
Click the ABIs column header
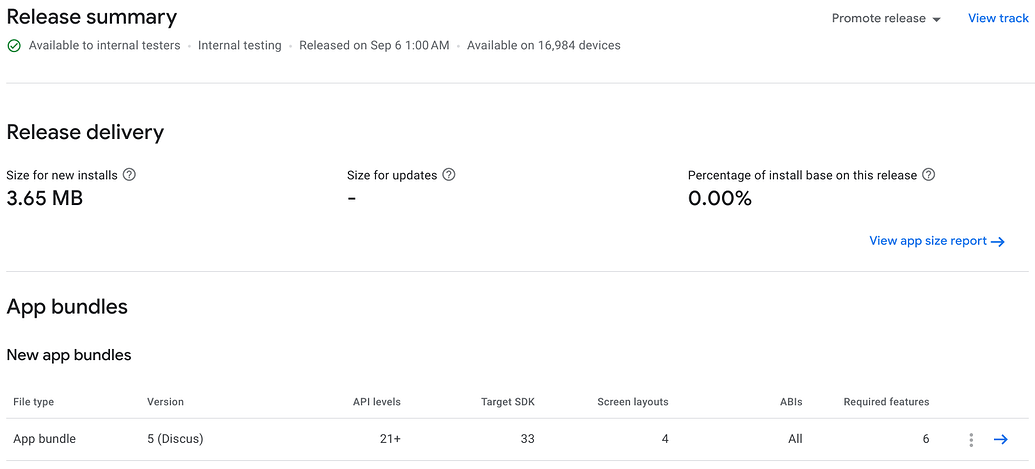tap(791, 402)
